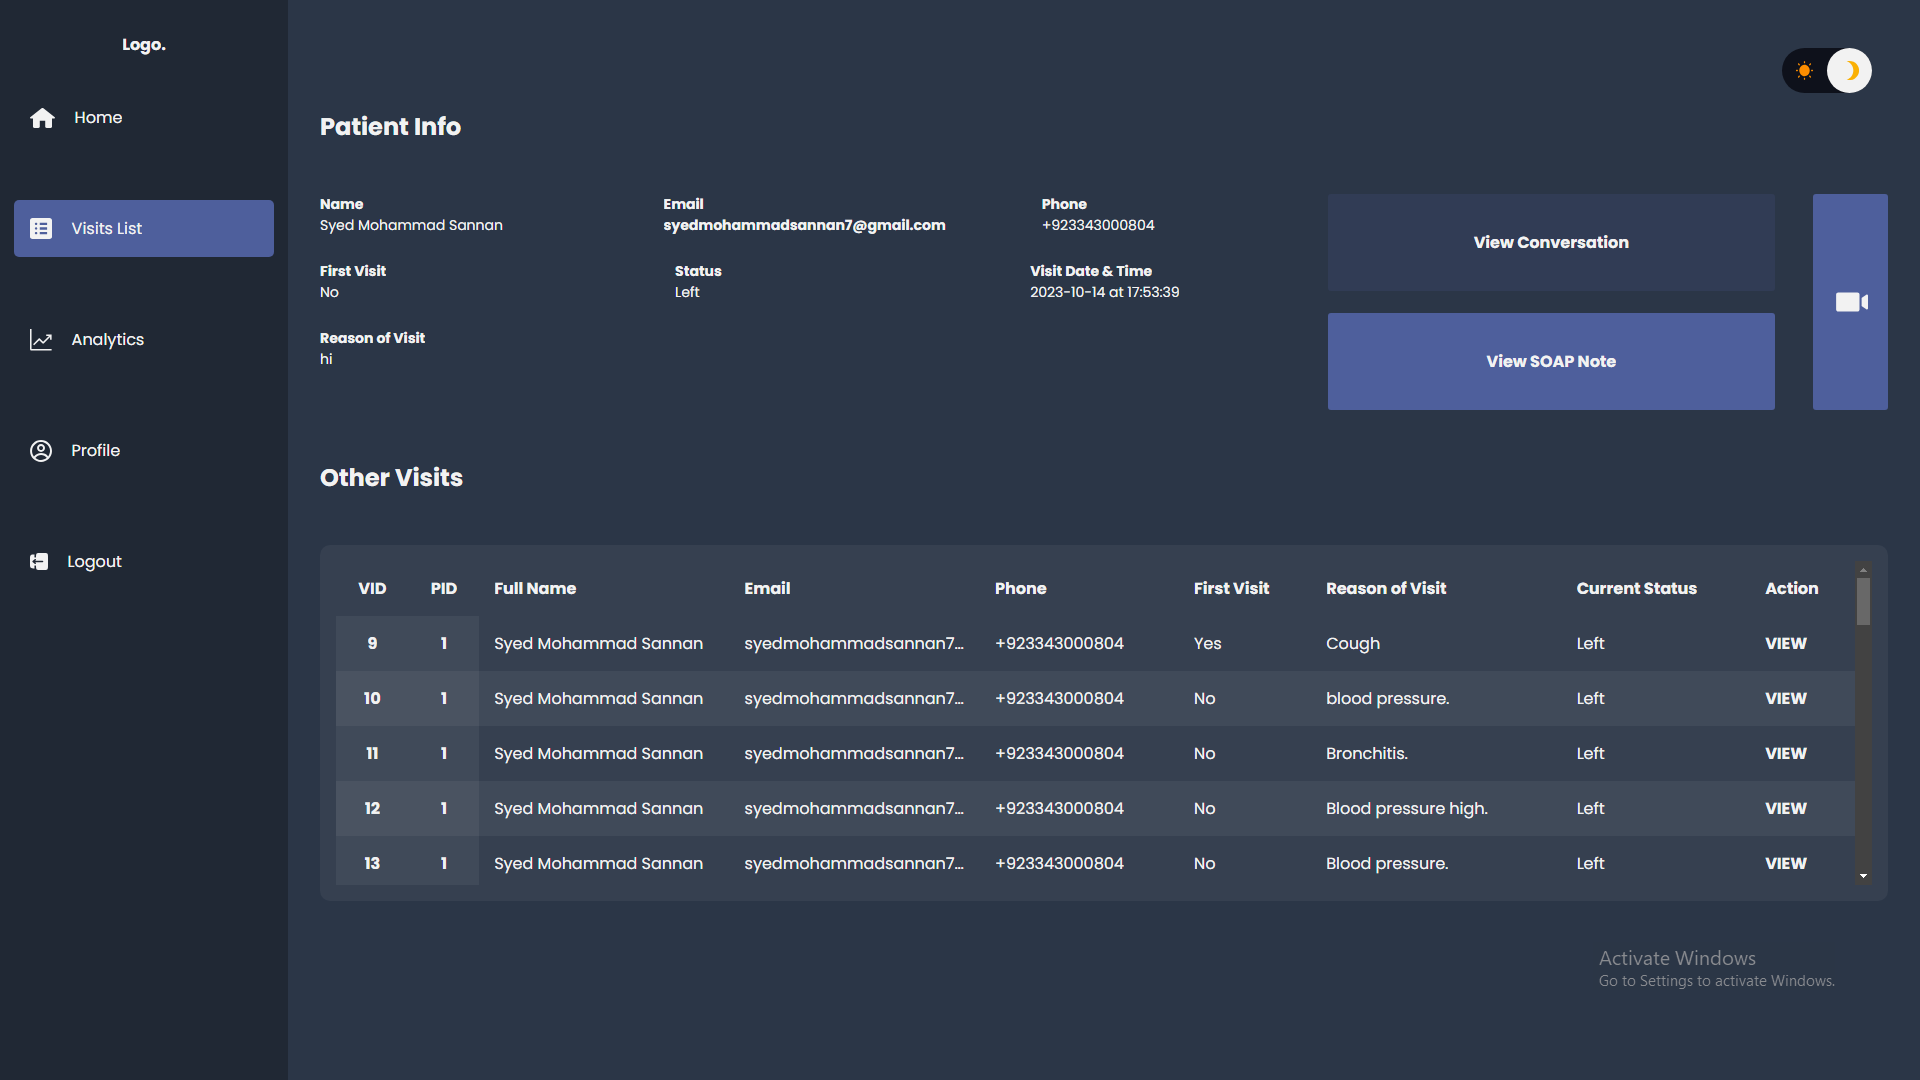Viewport: 1920px width, 1080px height.
Task: Open the Profile menu item
Action: (95, 451)
